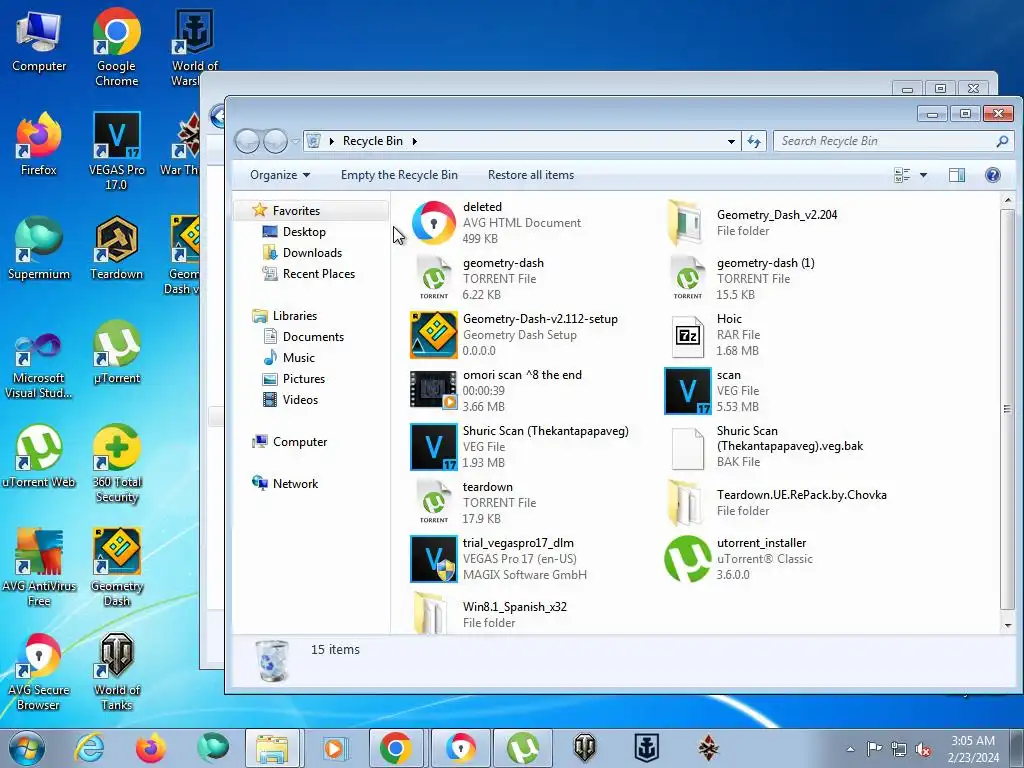Select the utorrent_installer icon
The width and height of the screenshot is (1024, 768).
click(688, 559)
